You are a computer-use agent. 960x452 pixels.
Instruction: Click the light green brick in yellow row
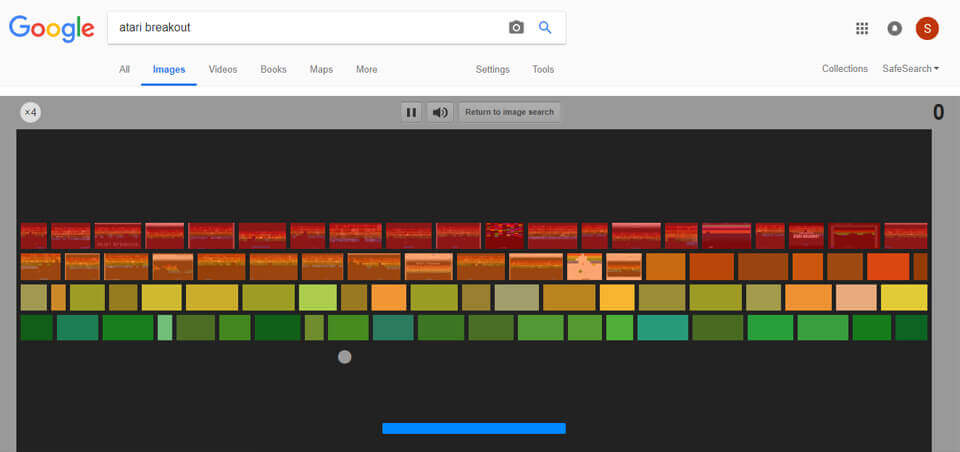point(318,298)
